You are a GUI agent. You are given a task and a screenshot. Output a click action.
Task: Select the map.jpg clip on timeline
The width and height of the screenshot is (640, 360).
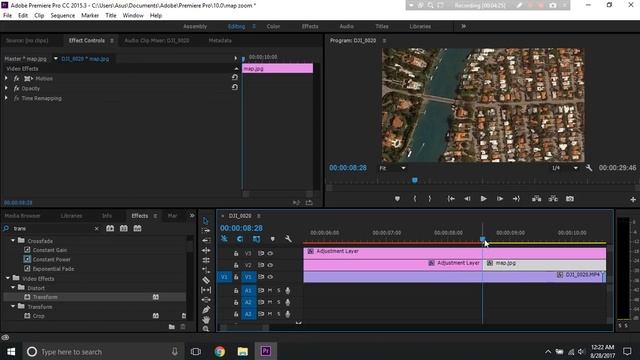point(544,264)
